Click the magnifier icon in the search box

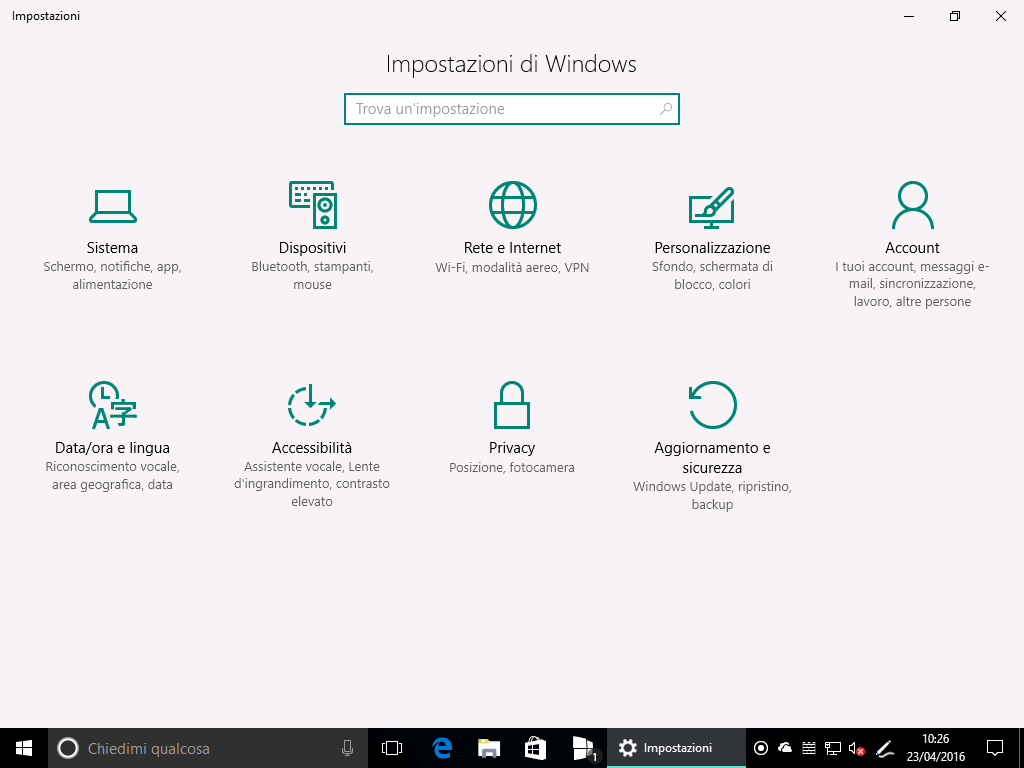(665, 108)
